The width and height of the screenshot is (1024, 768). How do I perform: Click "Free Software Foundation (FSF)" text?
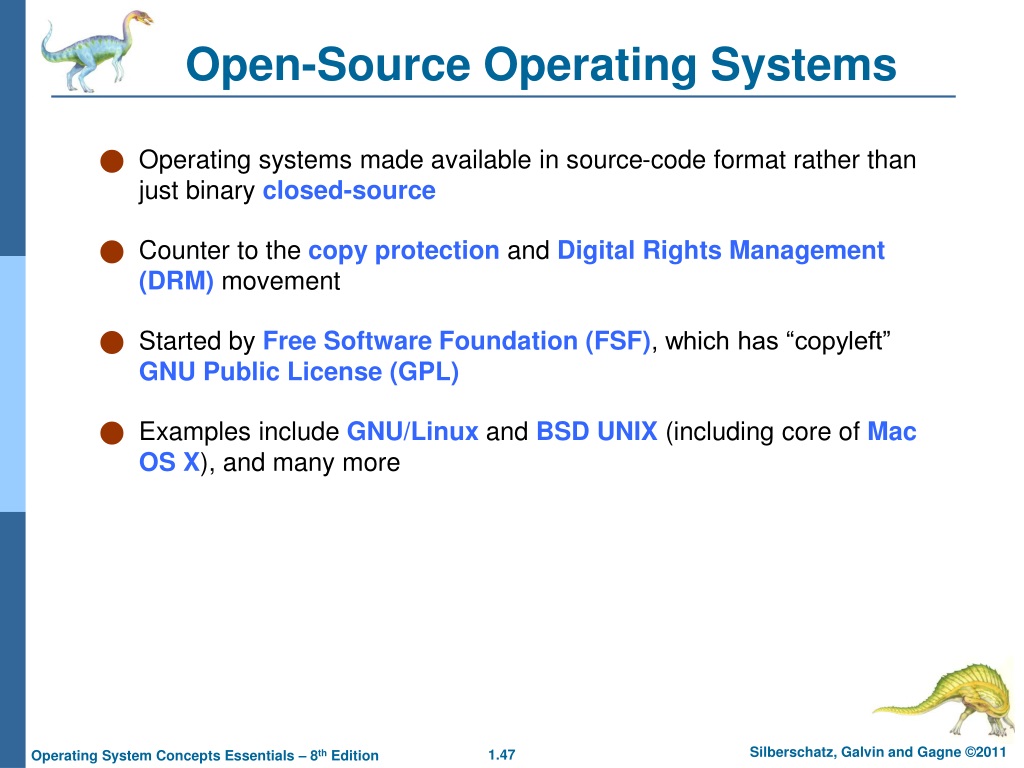(456, 342)
